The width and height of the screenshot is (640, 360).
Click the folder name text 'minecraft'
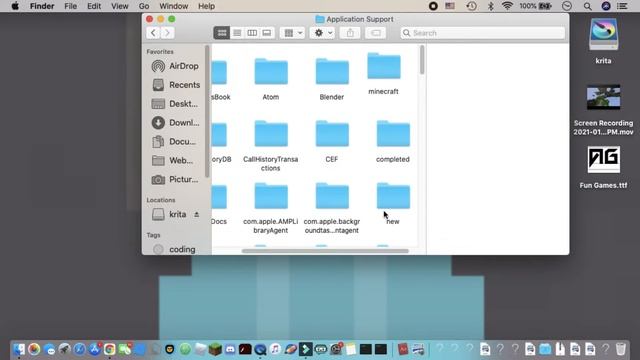(383, 91)
